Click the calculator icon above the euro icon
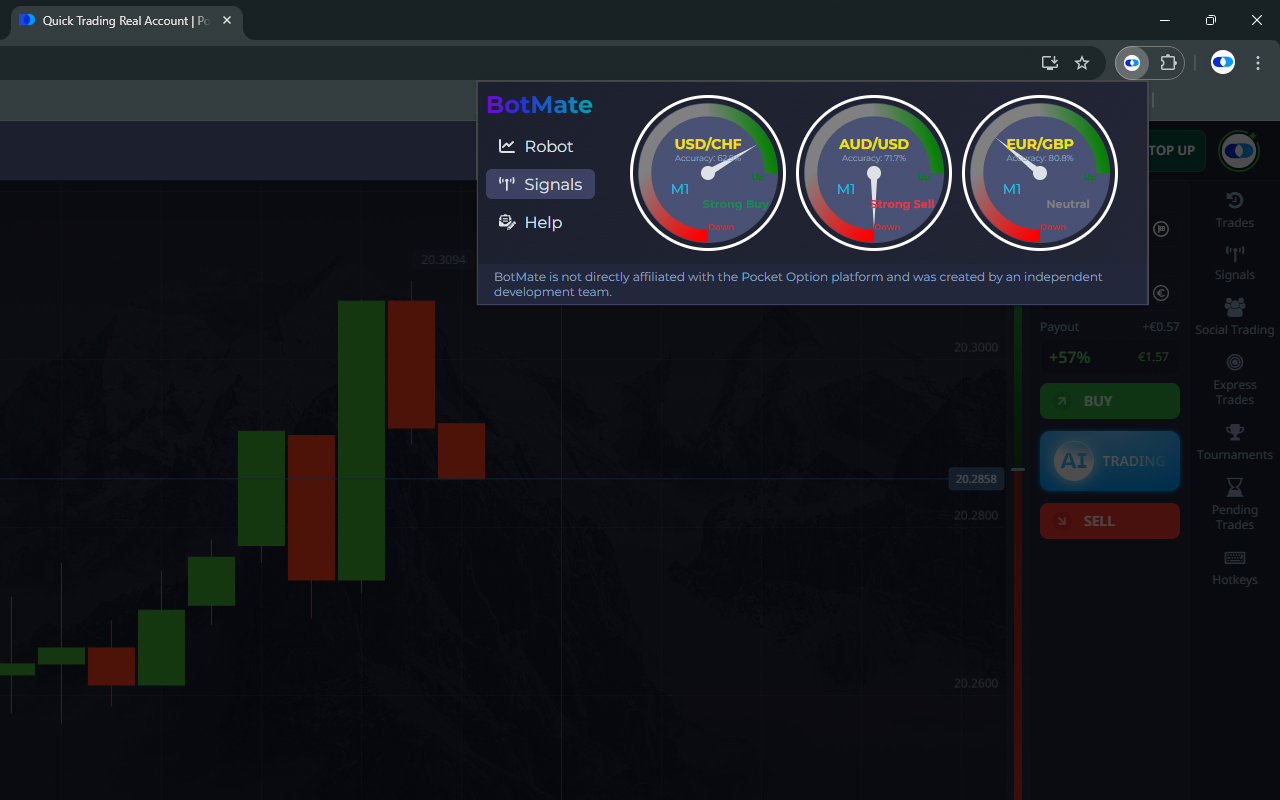The height and width of the screenshot is (800, 1280). 1161,229
